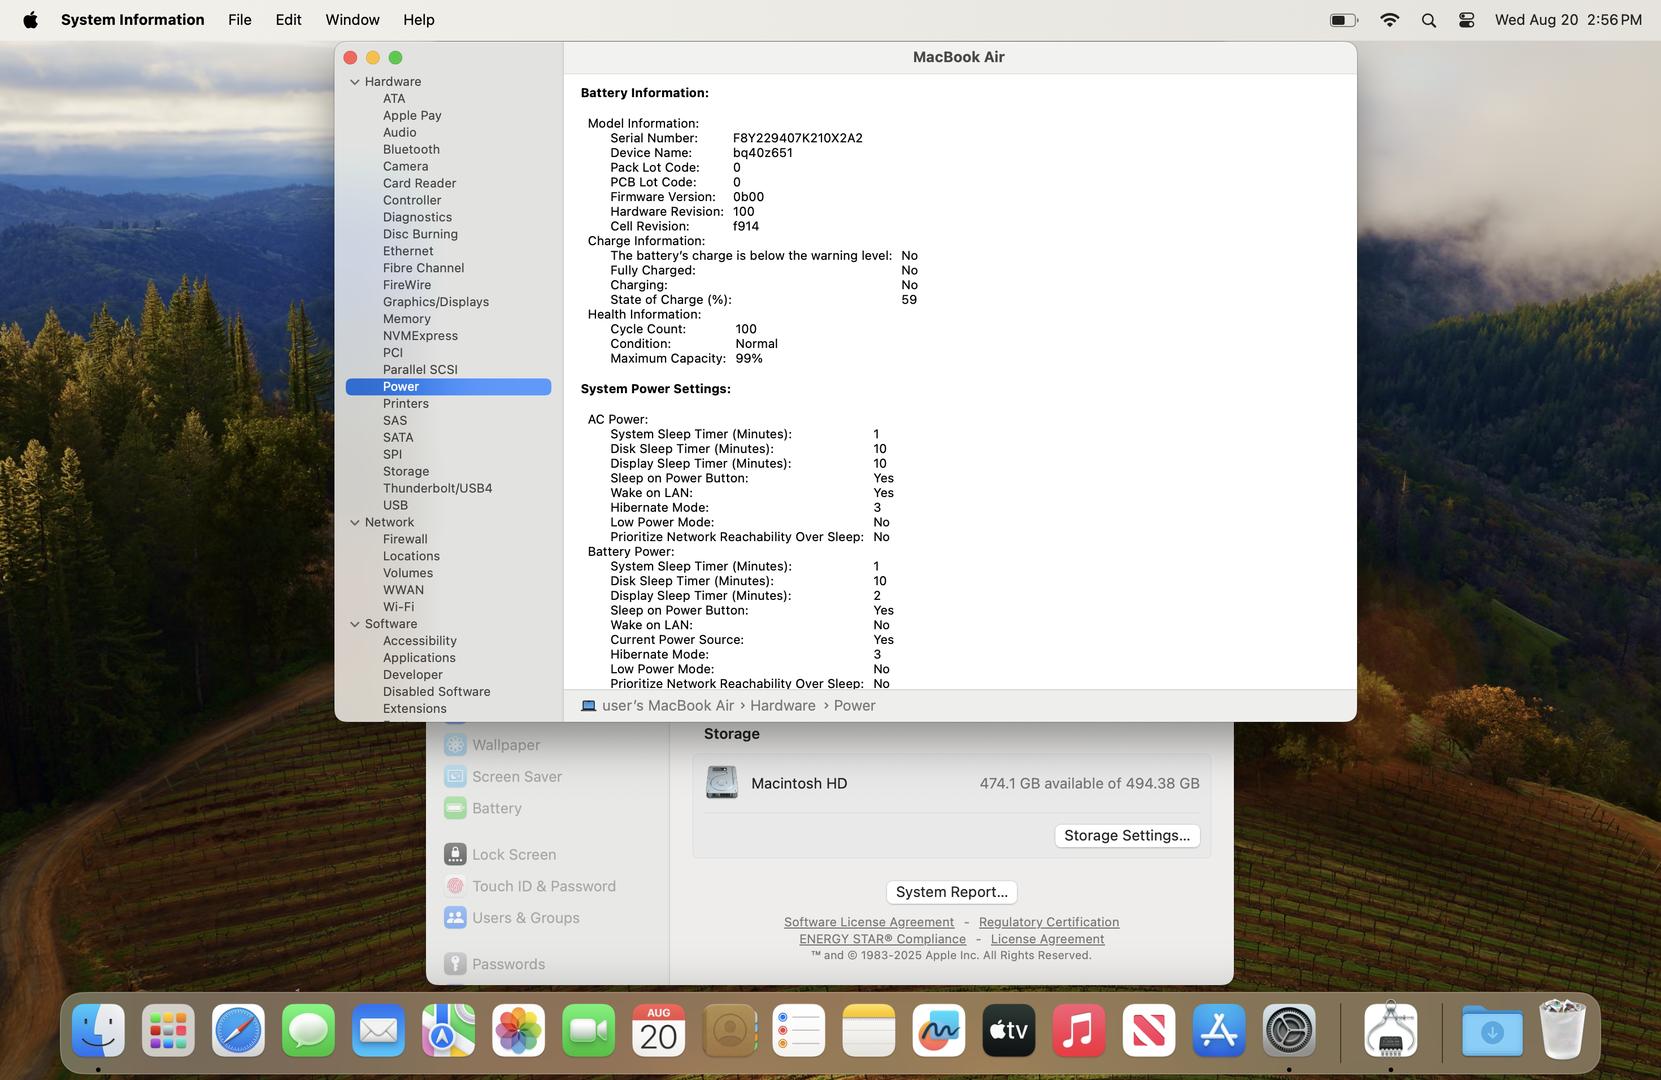1661x1080 pixels.
Task: Click the battery status icon in menu bar
Action: [x=1343, y=20]
